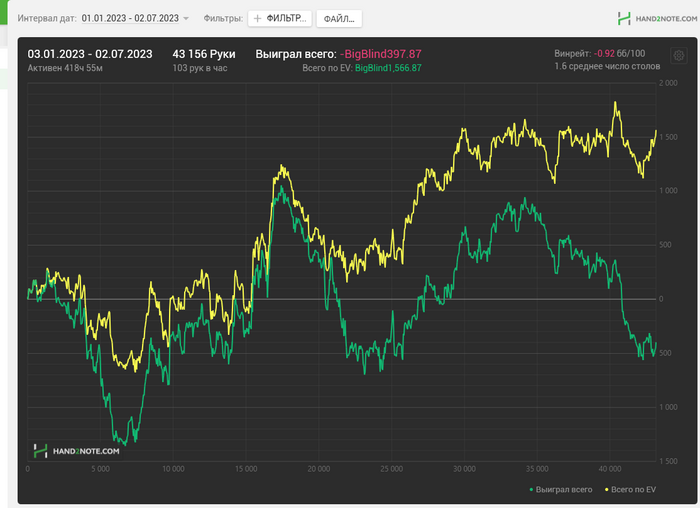Screen dimensions: 700x508
Task: Add a new filter with the ФИЛЬТР button
Action: click(x=280, y=18)
